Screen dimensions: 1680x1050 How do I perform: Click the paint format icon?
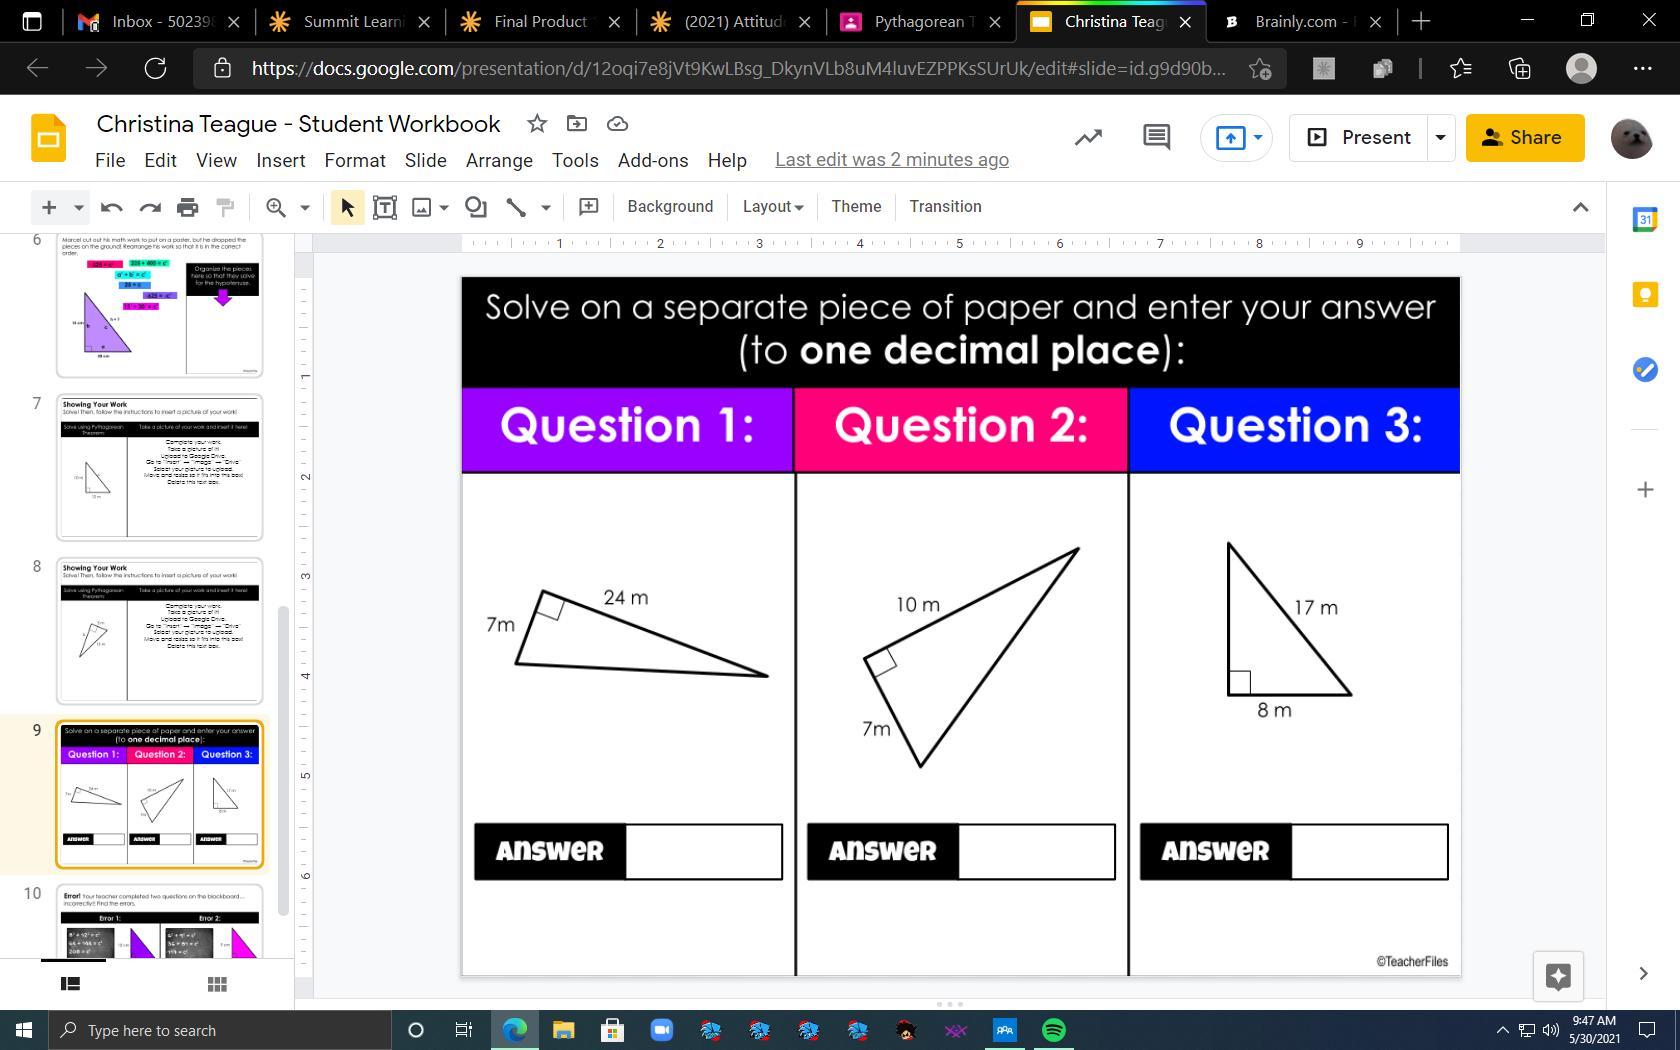tap(226, 207)
